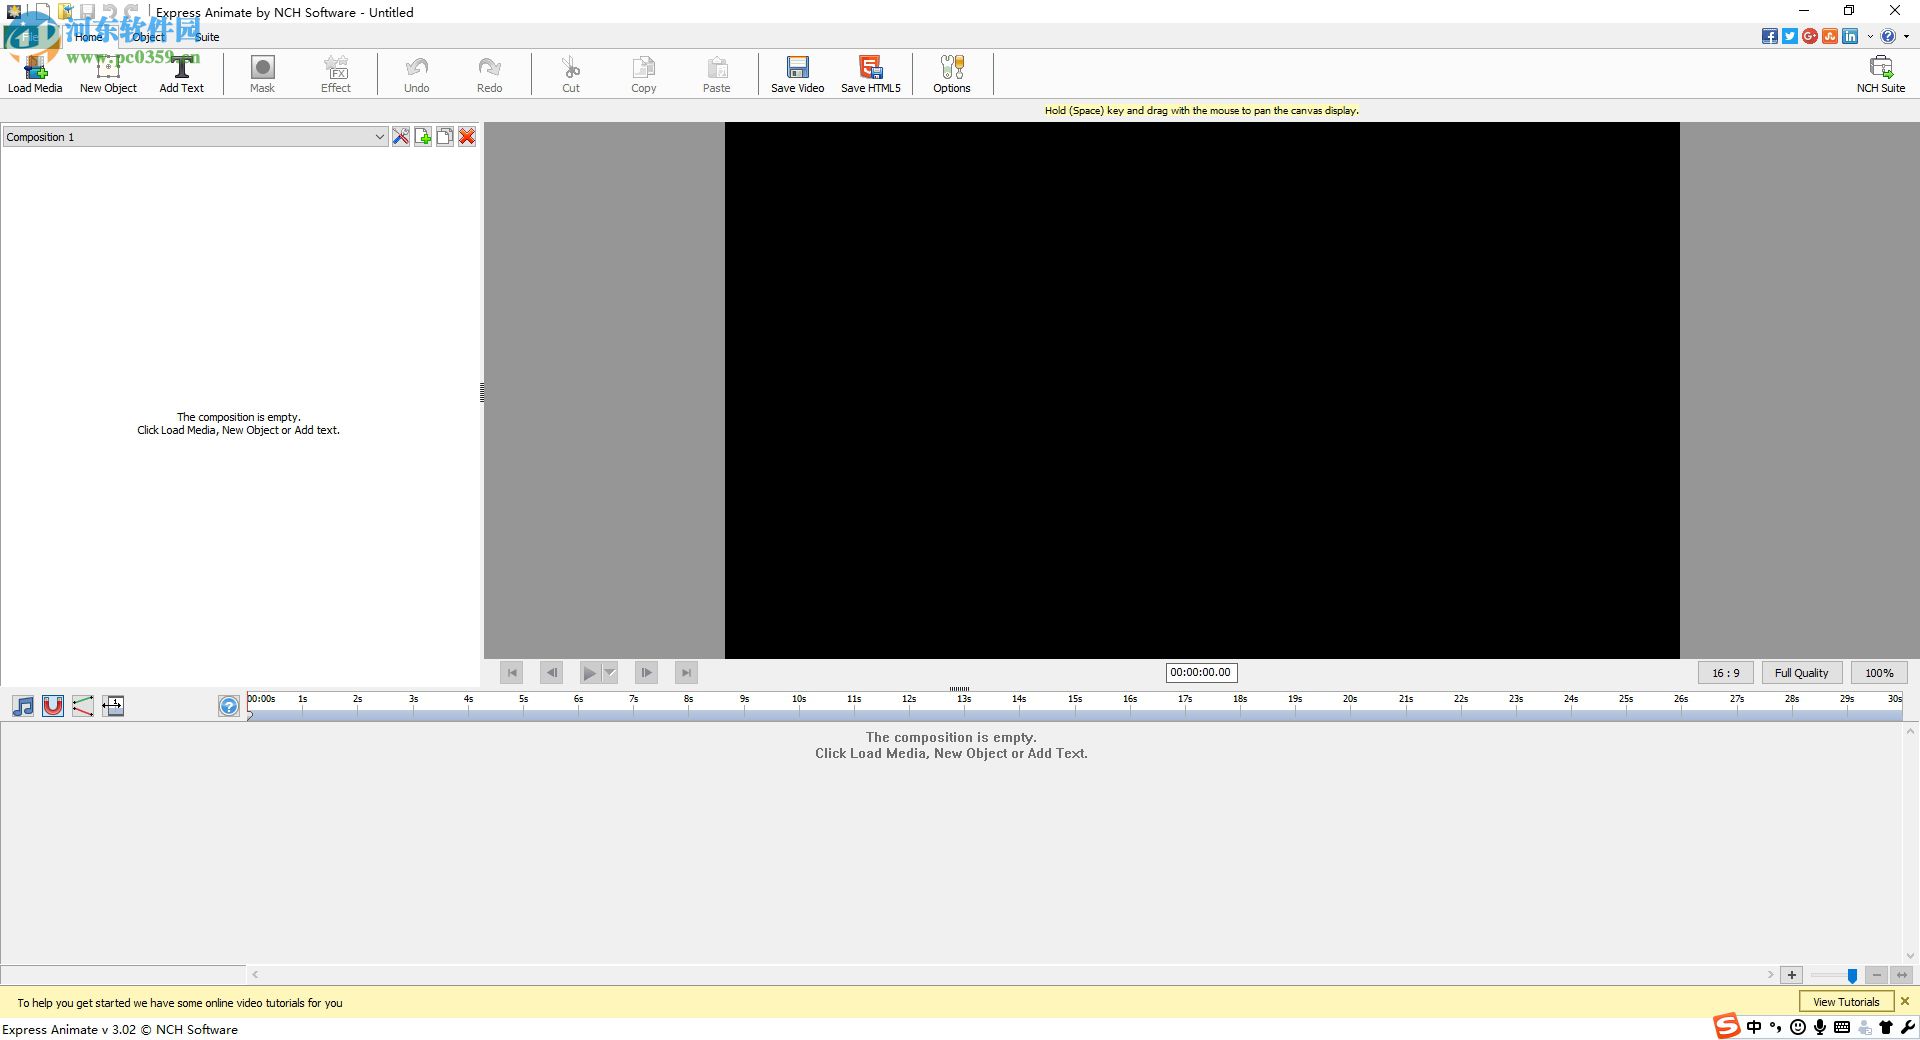This screenshot has width=1920, height=1040.
Task: Click the IME emoji smiley icon
Action: pos(1798,1027)
